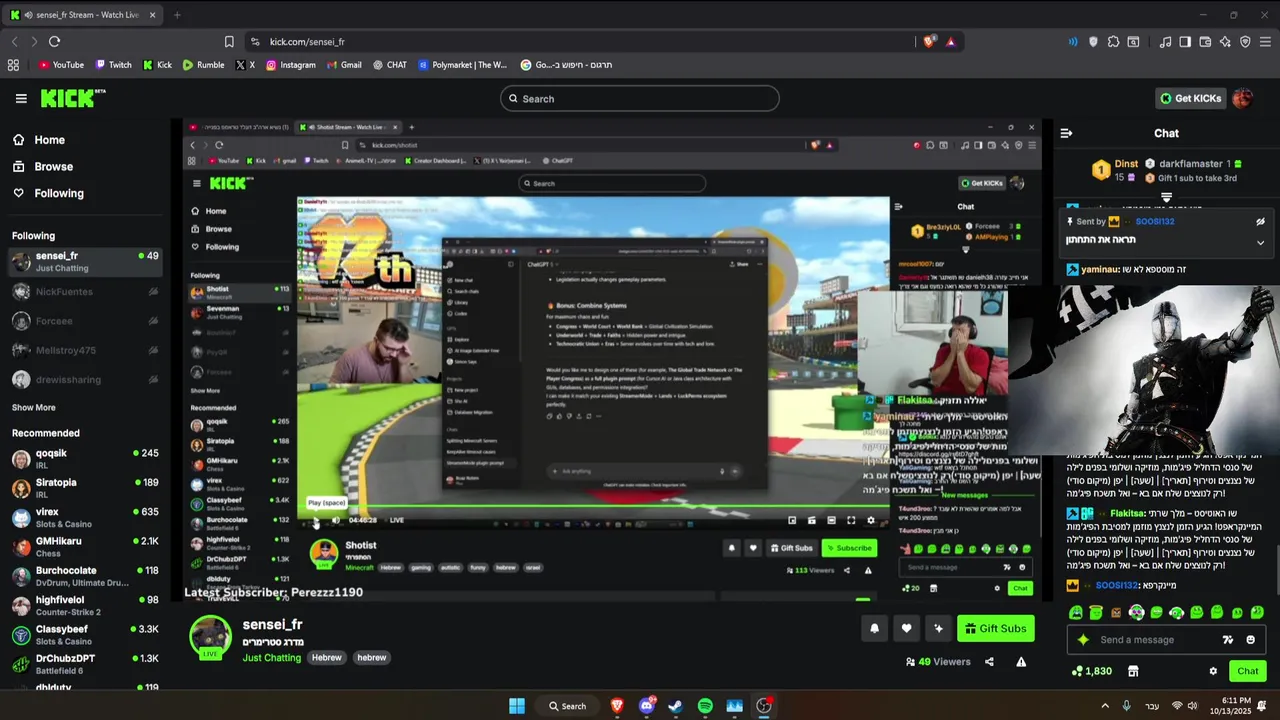
Task: Toggle the heart follow button for sensei_fr
Action: (906, 628)
